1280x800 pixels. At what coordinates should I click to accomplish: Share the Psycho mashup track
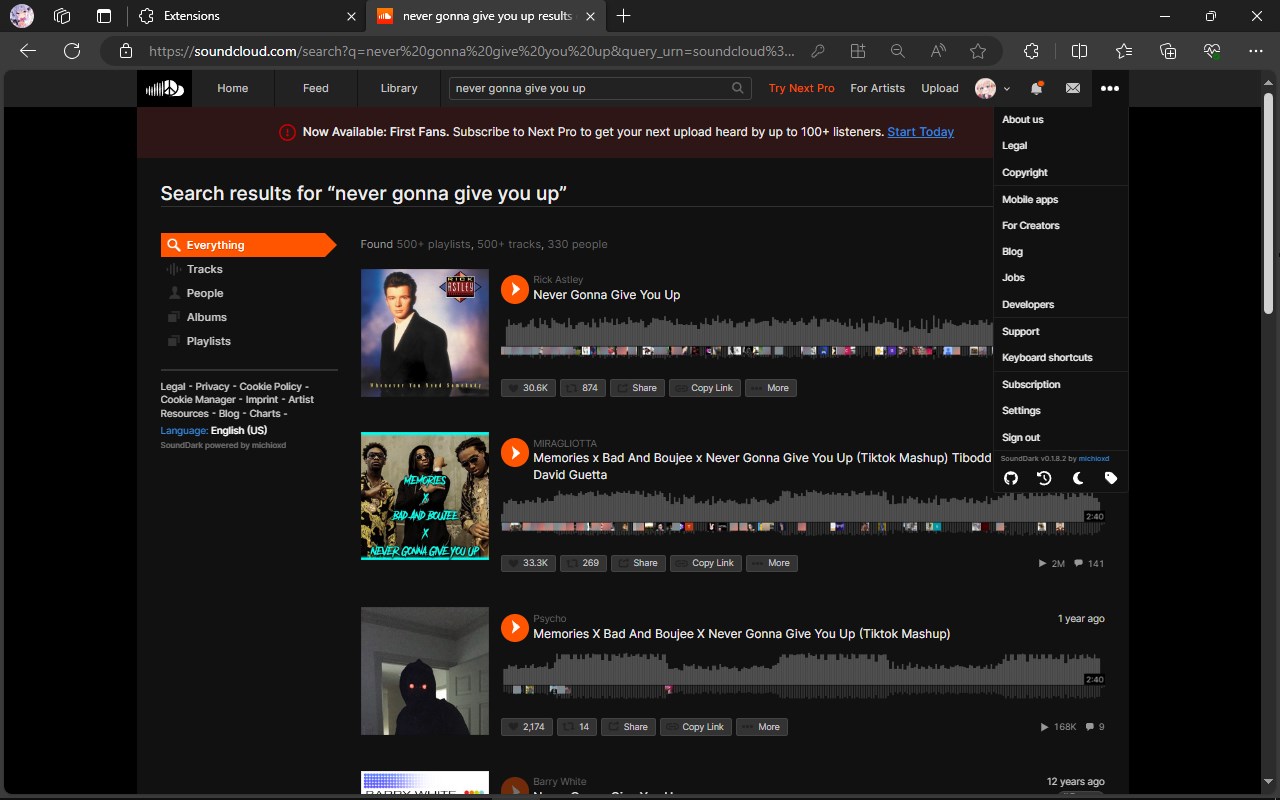pos(628,727)
